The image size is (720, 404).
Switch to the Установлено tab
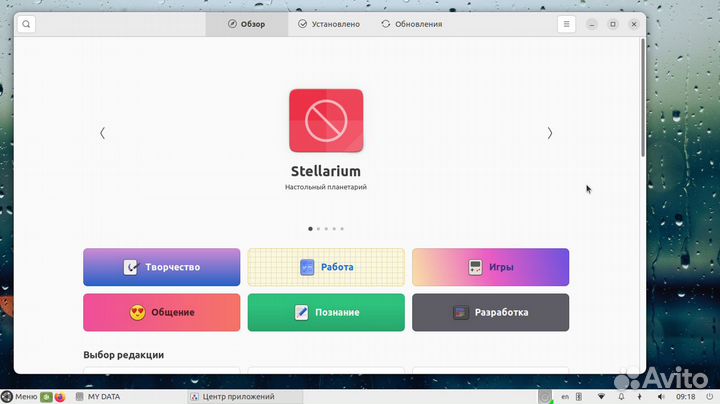(328, 24)
